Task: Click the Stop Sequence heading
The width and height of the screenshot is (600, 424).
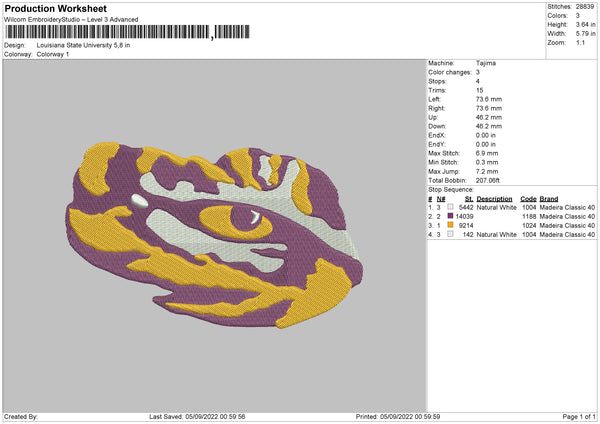Action: [x=451, y=190]
